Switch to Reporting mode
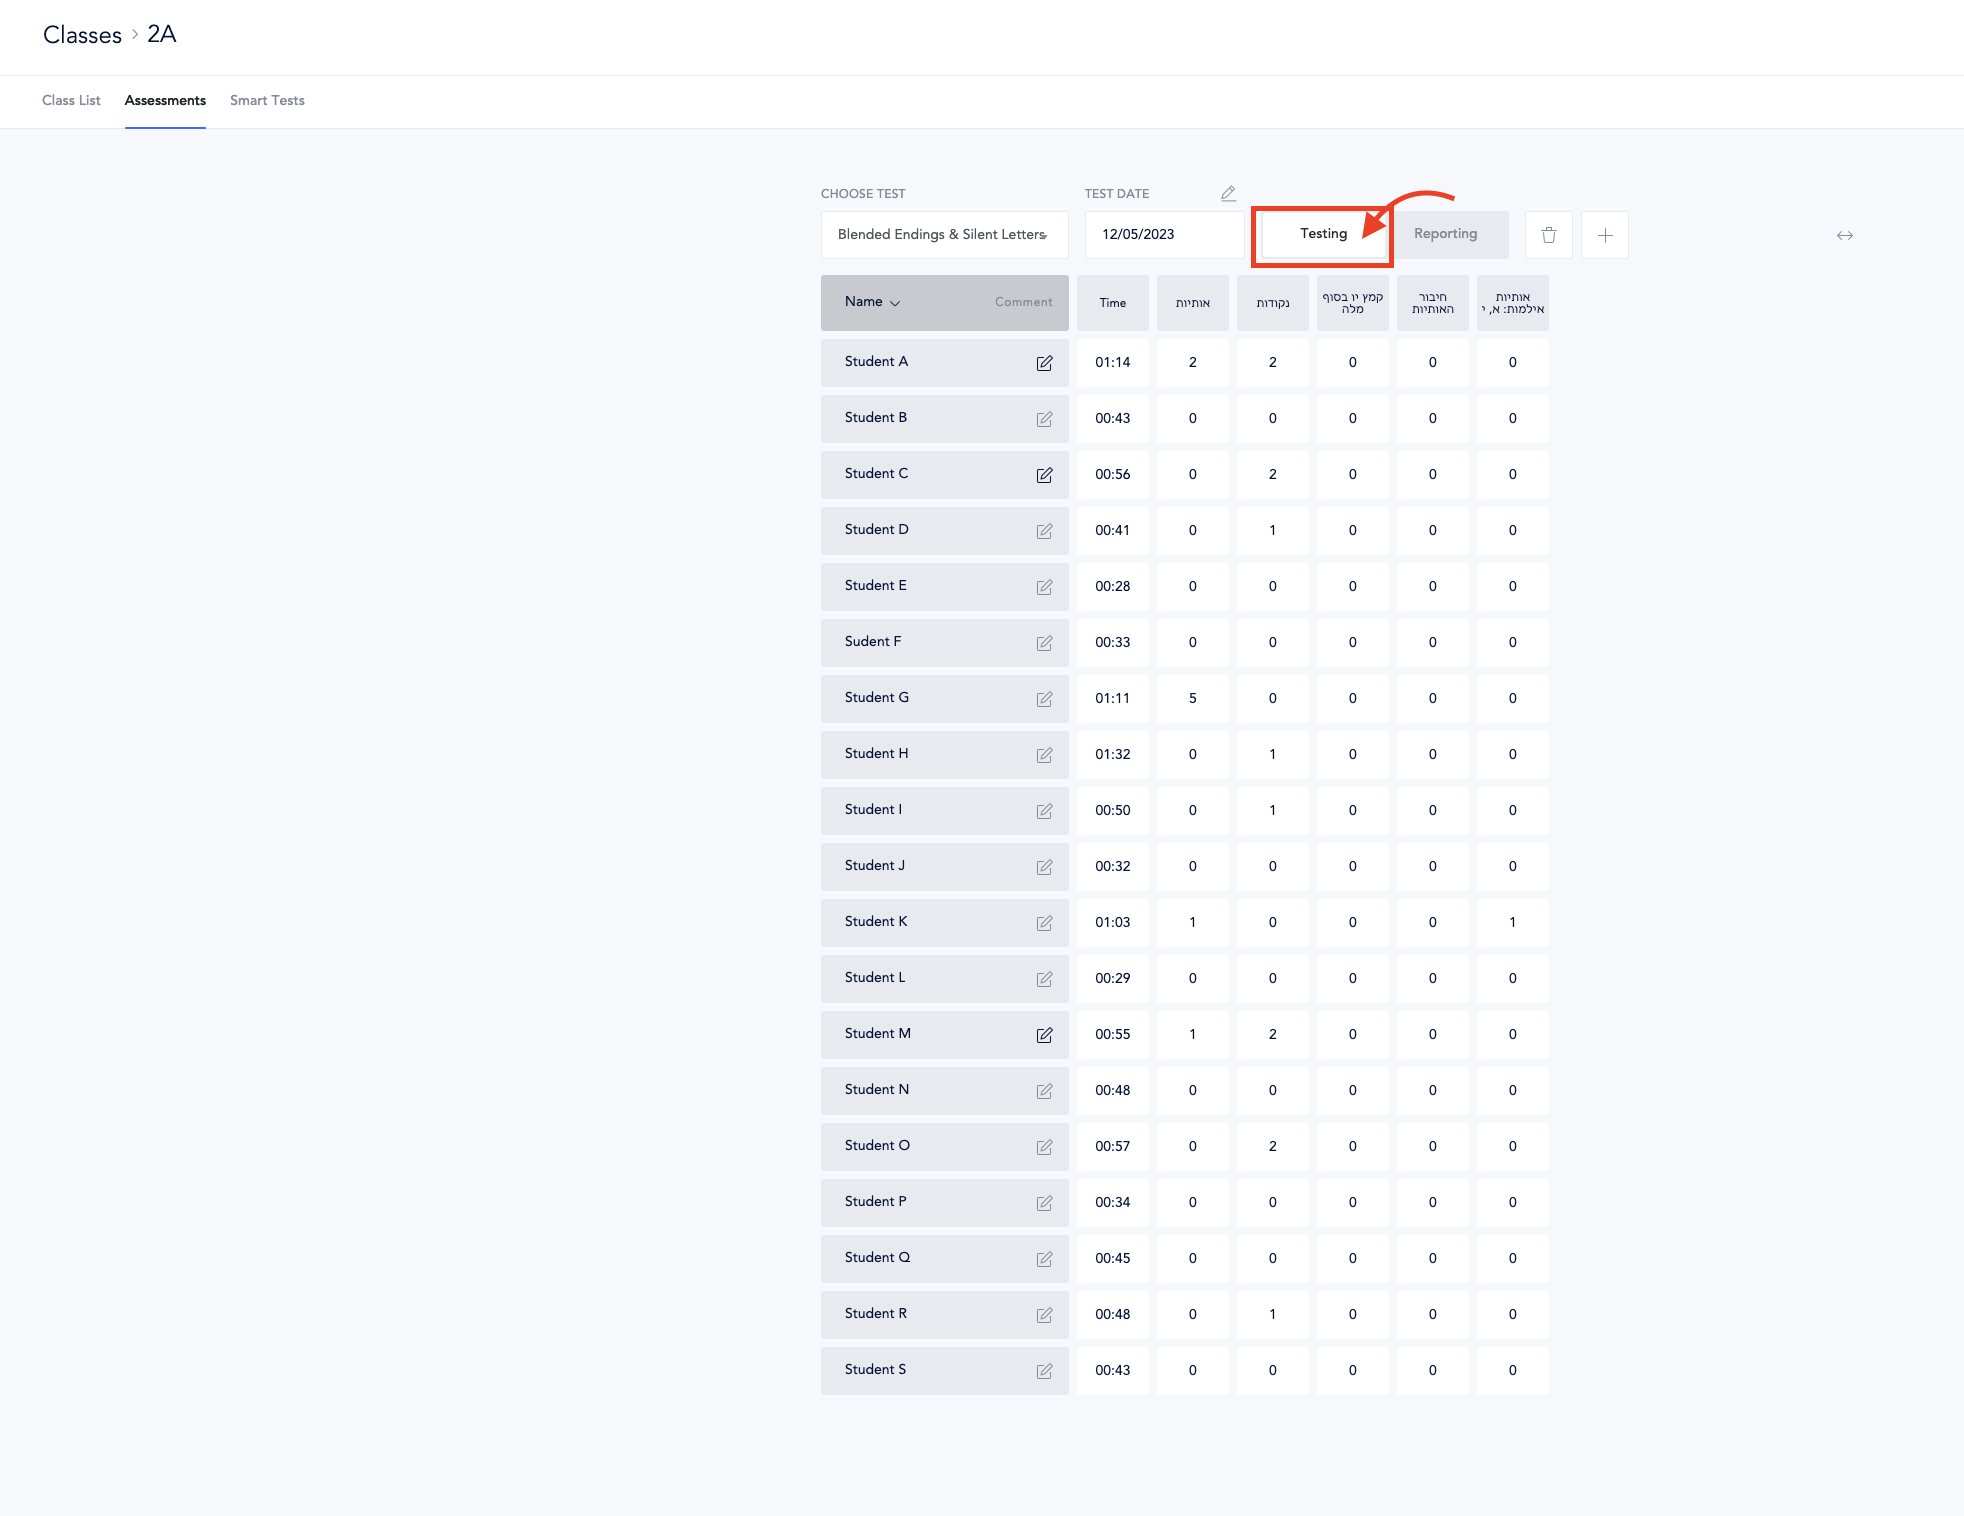 1444,234
